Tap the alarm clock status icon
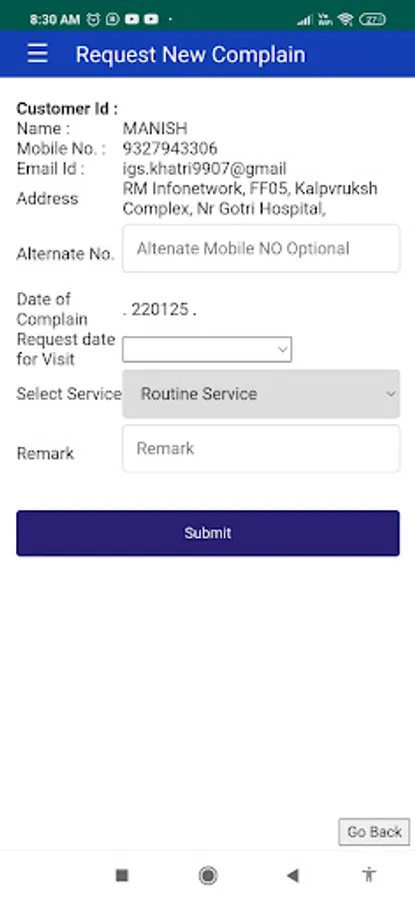 click(x=93, y=20)
